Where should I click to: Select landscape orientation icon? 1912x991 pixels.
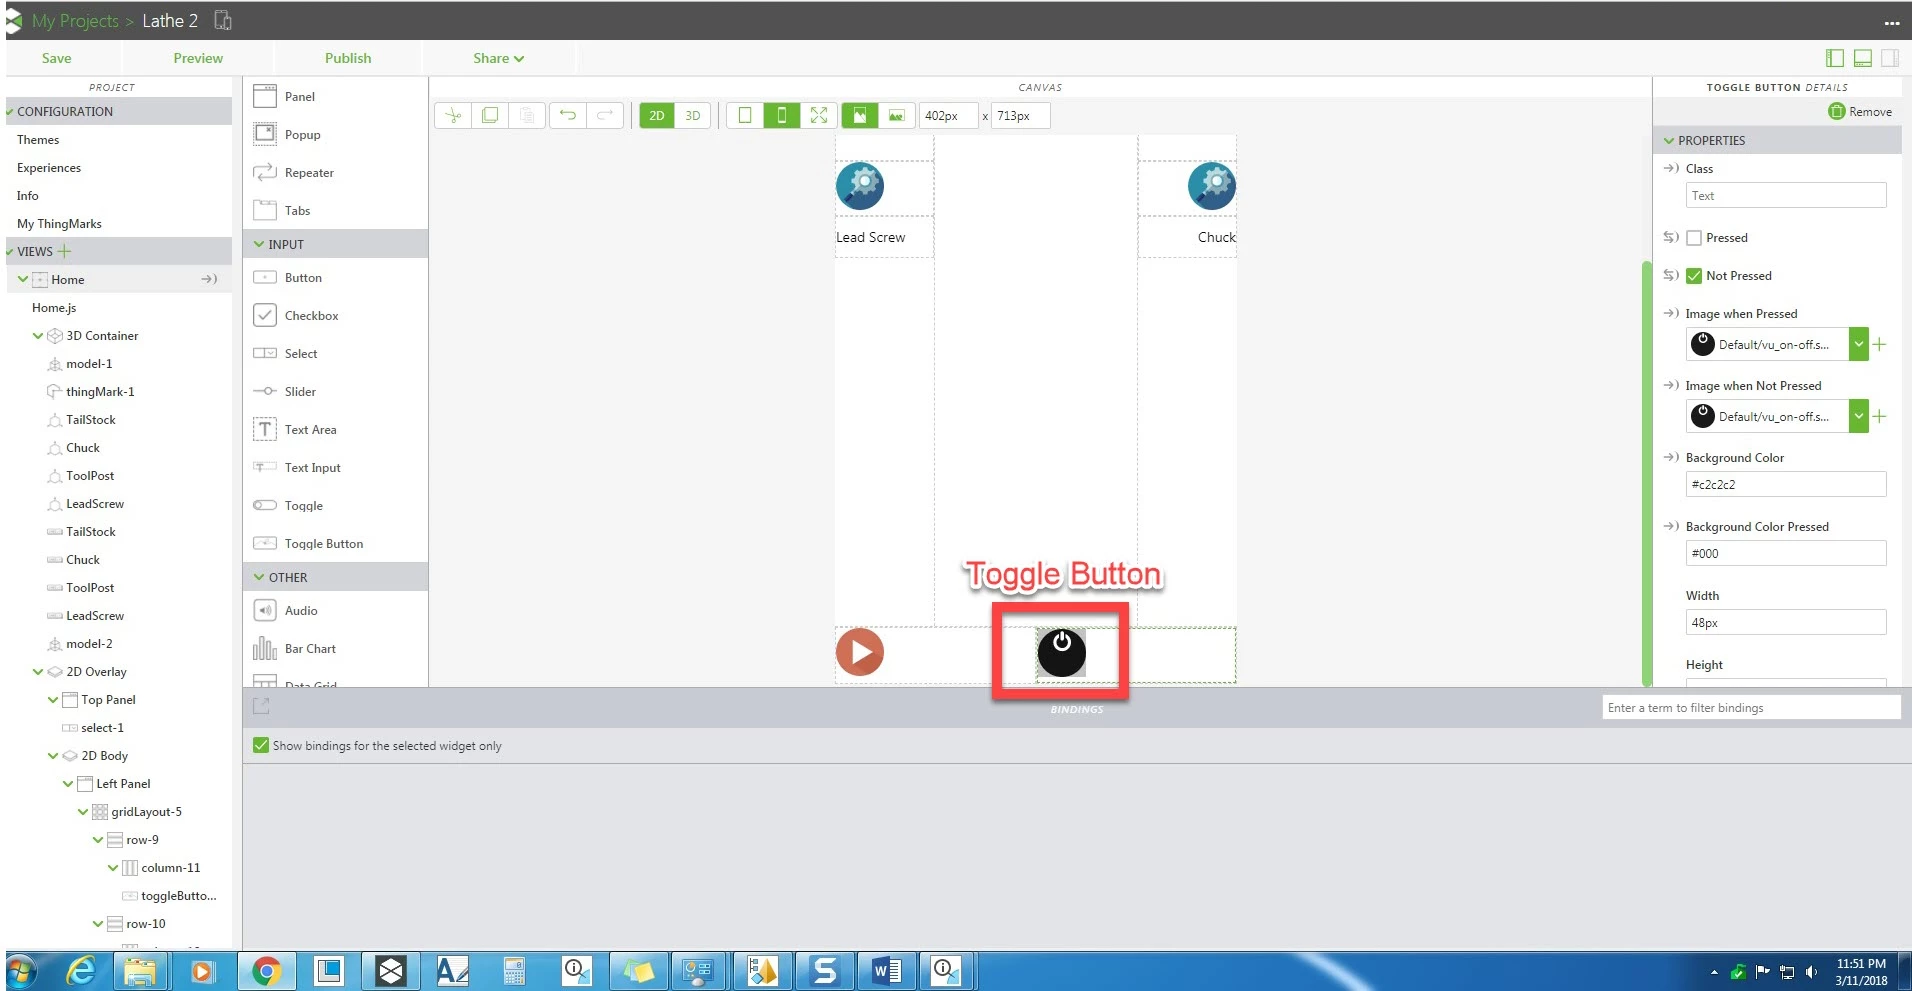[x=897, y=116]
